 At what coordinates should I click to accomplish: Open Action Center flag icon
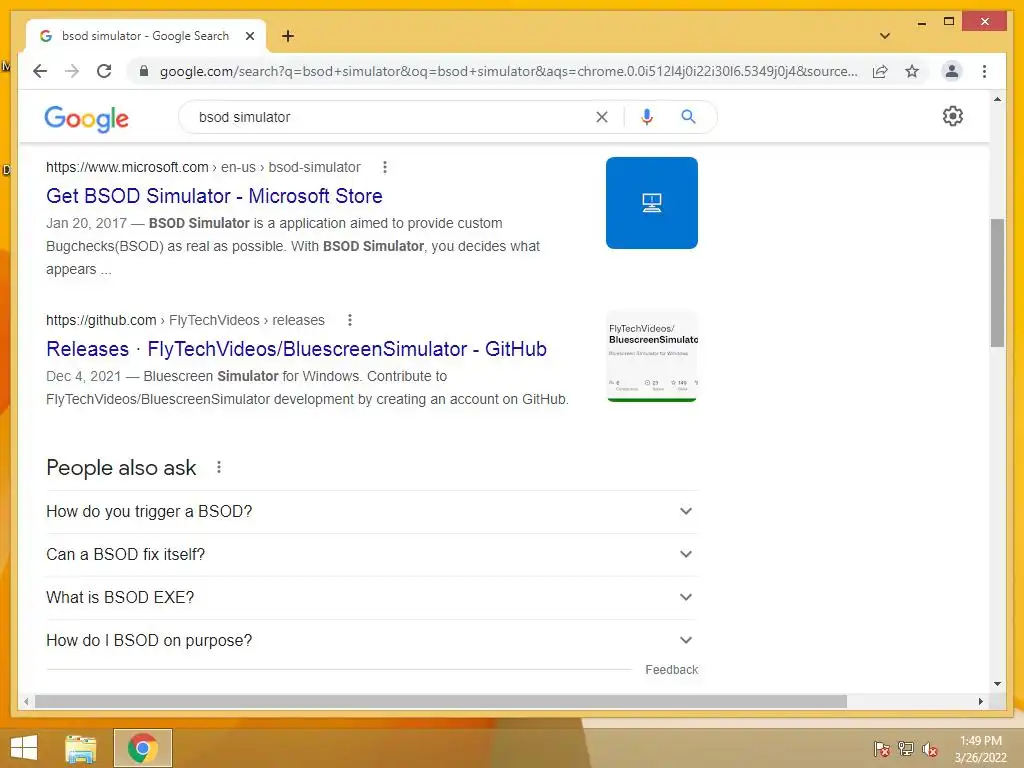pyautogui.click(x=881, y=749)
